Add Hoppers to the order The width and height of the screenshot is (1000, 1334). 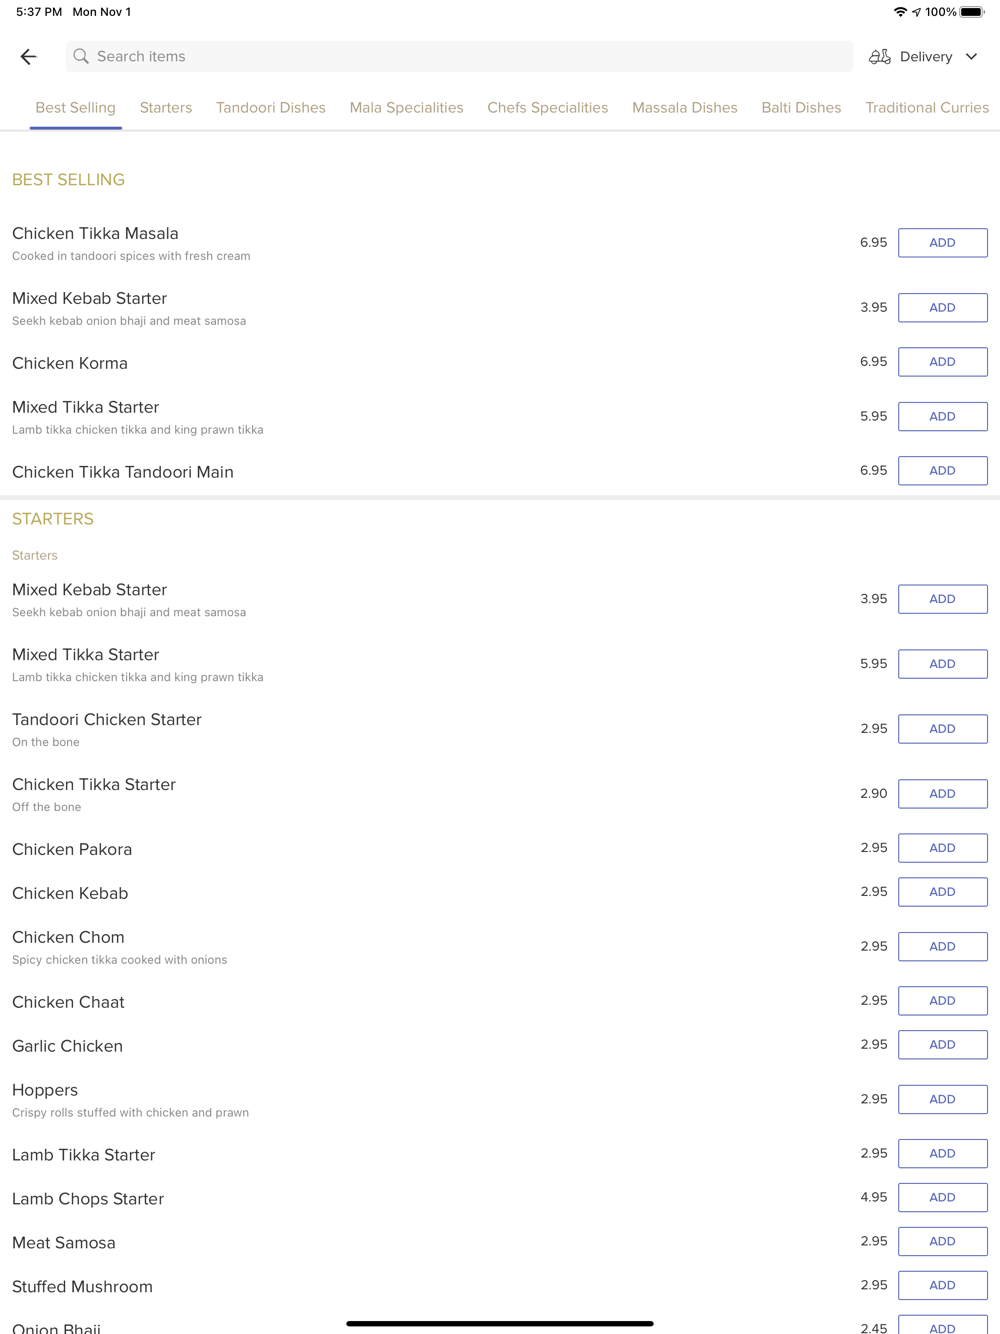pos(942,1099)
